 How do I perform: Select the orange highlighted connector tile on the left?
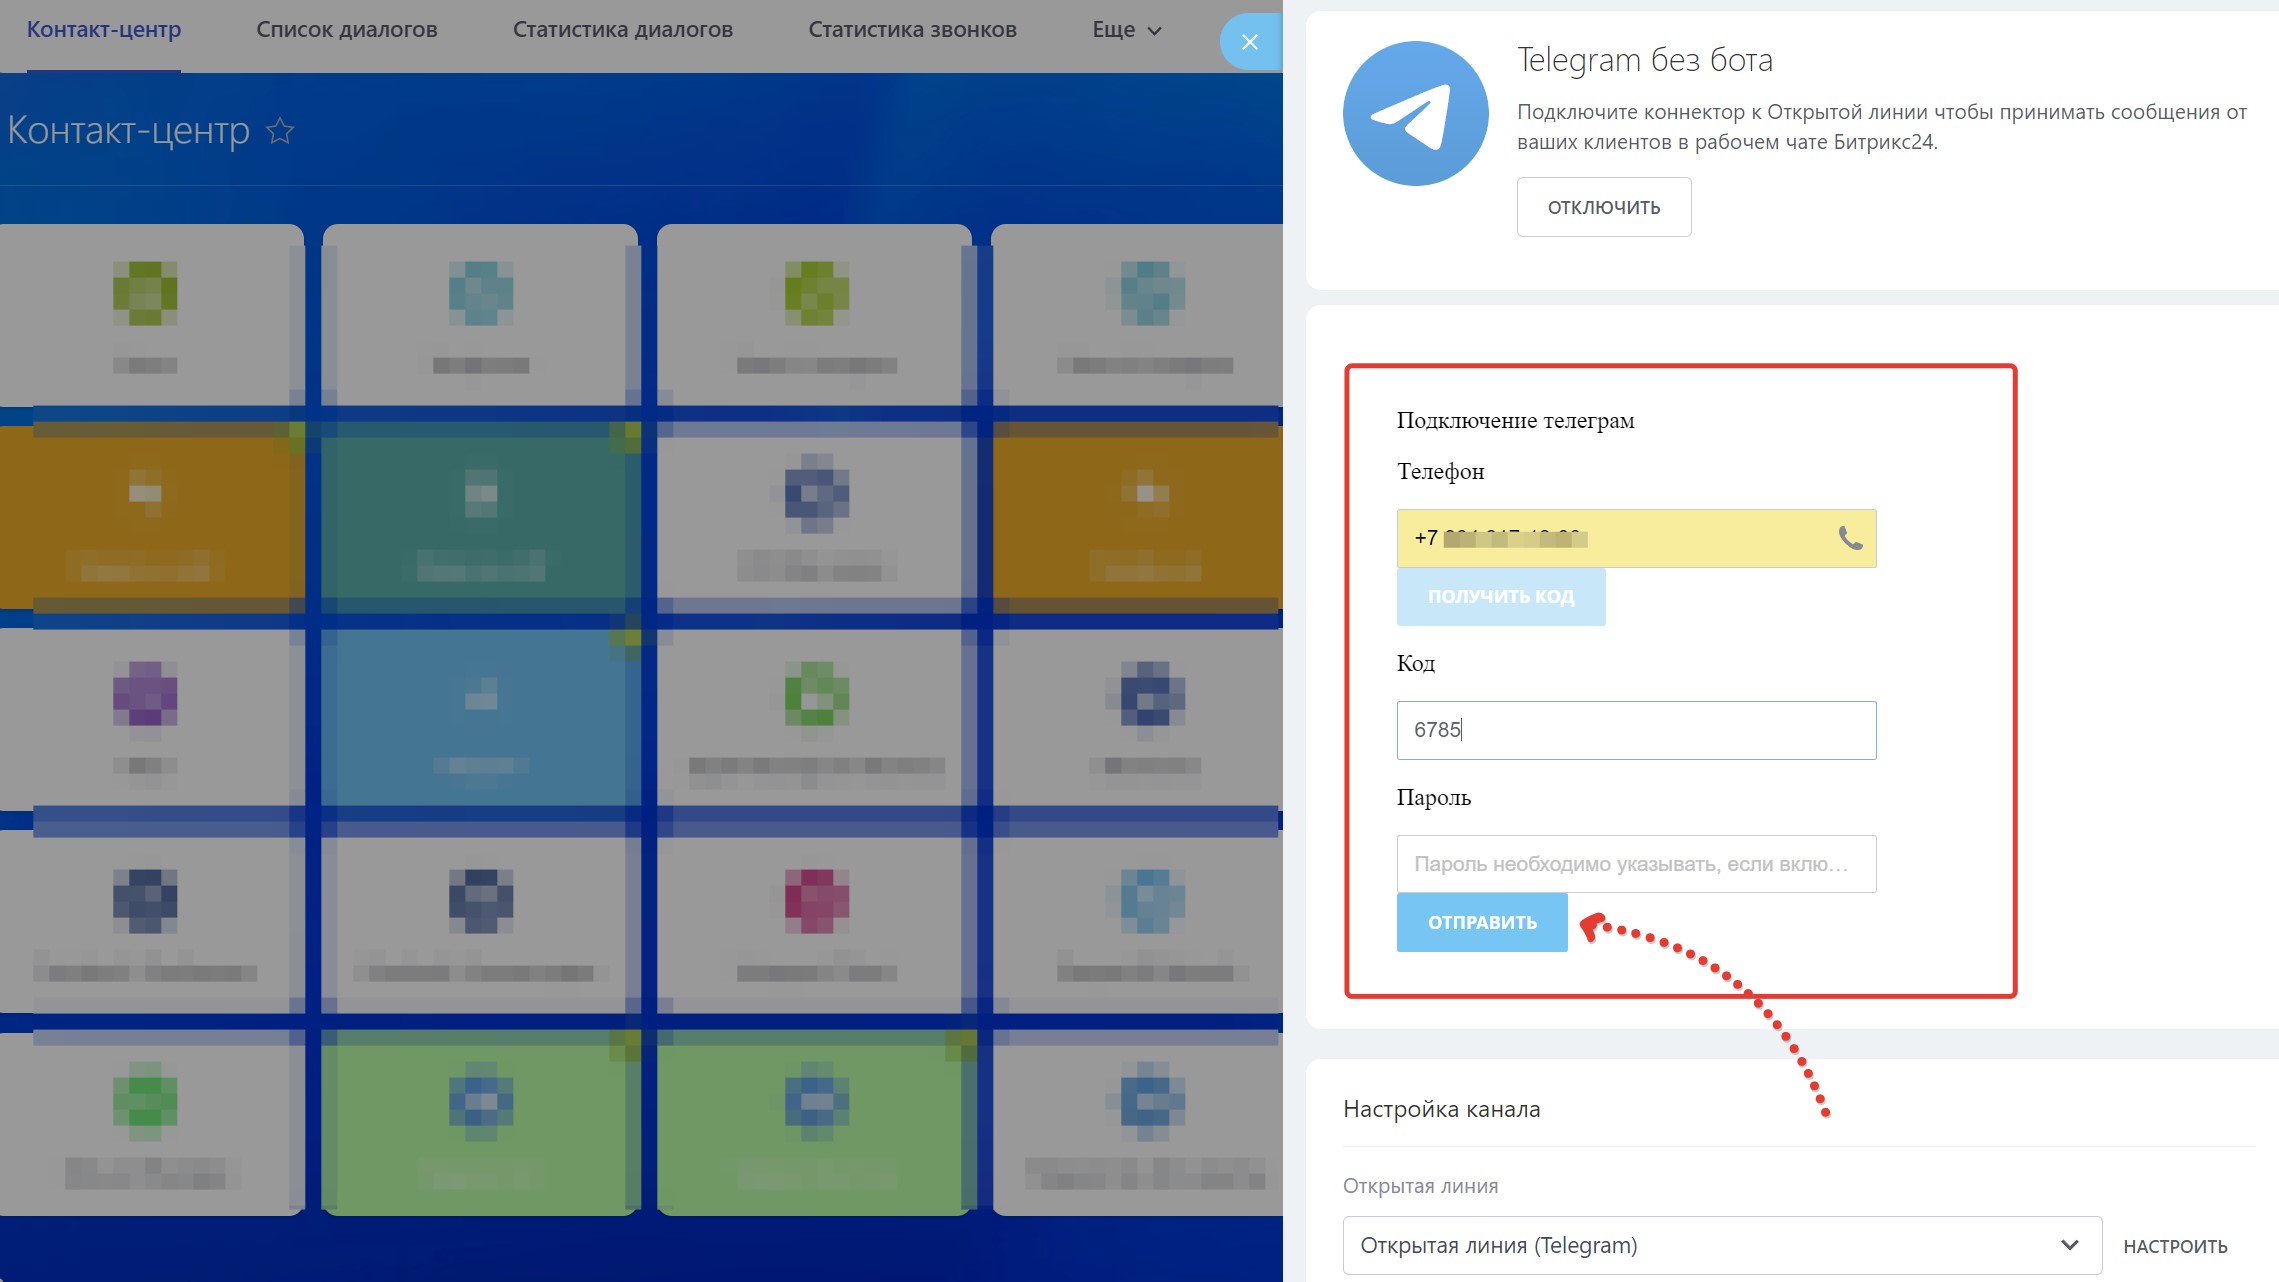pyautogui.click(x=150, y=517)
